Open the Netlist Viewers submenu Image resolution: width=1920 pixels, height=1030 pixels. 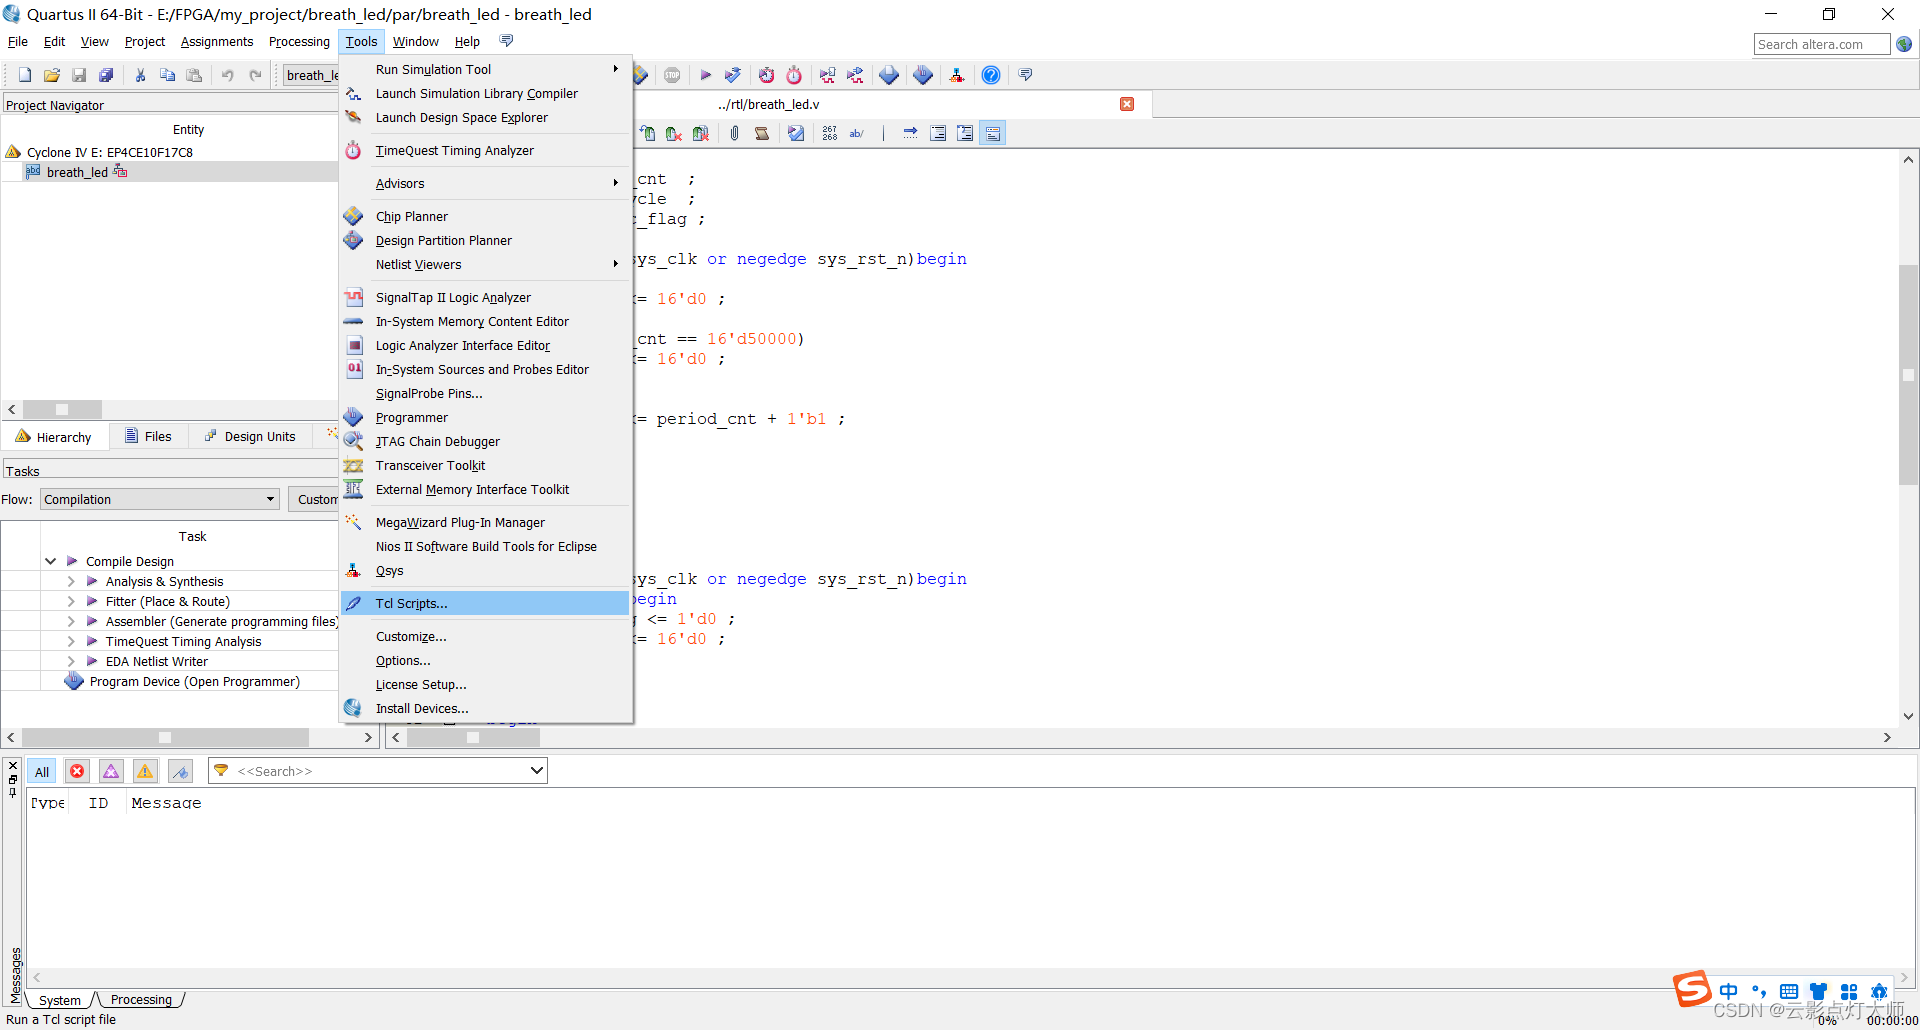pyautogui.click(x=486, y=264)
